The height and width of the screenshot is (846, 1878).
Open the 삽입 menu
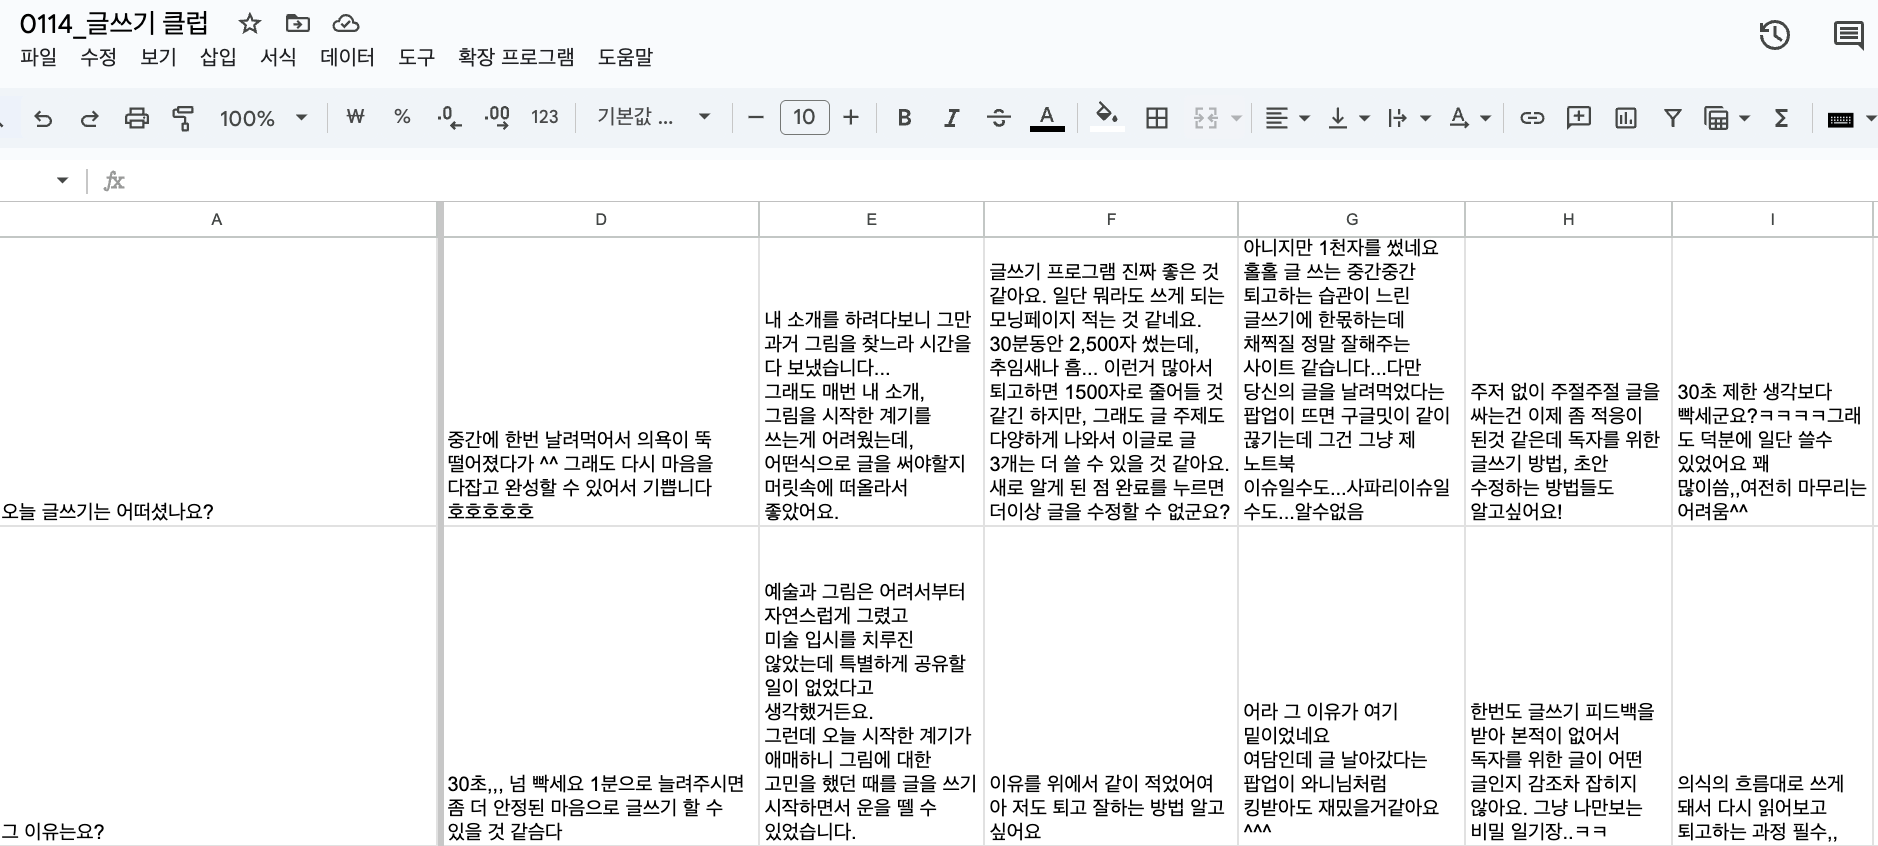coord(218,57)
